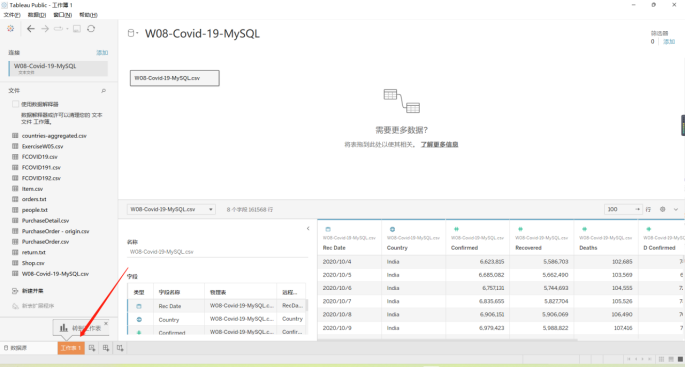Screen dimensions: 686x368
Task: Click the W08-Covid-19-MySQL.csv table box on canvas
Action: click(175, 78)
